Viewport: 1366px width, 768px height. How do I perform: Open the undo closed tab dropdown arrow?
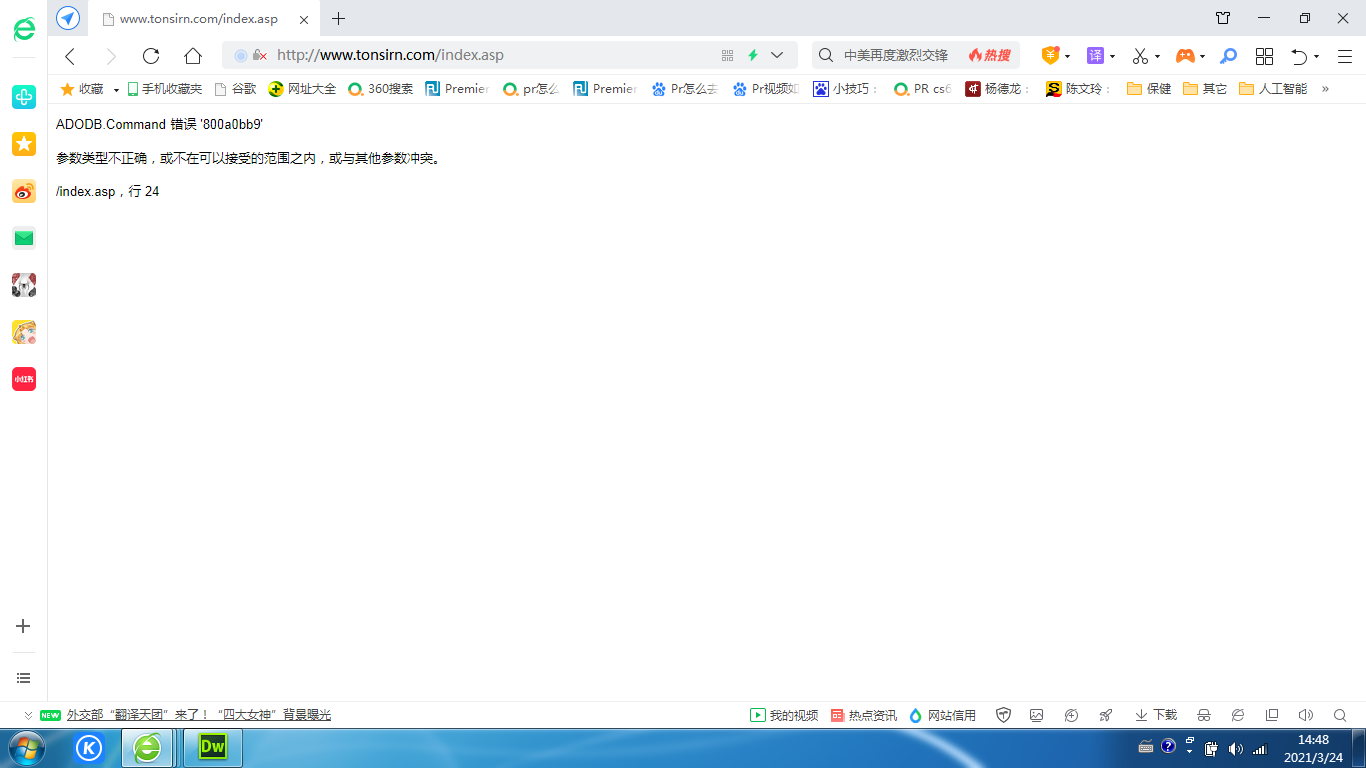[x=1316, y=57]
